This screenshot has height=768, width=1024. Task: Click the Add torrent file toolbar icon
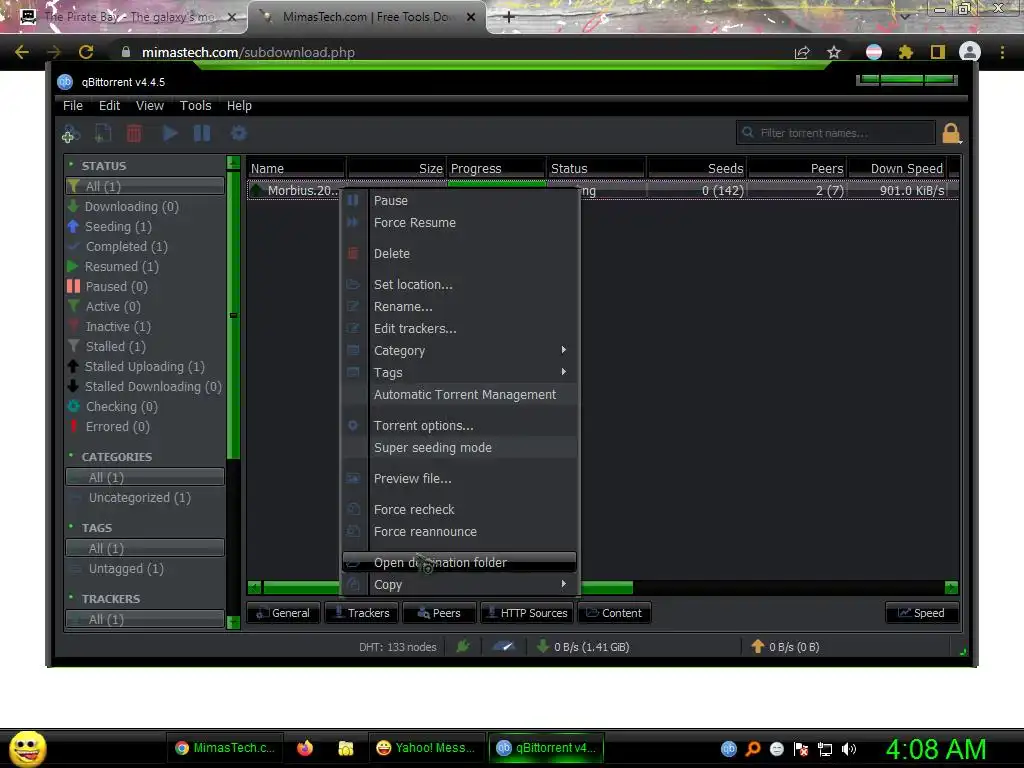click(103, 133)
